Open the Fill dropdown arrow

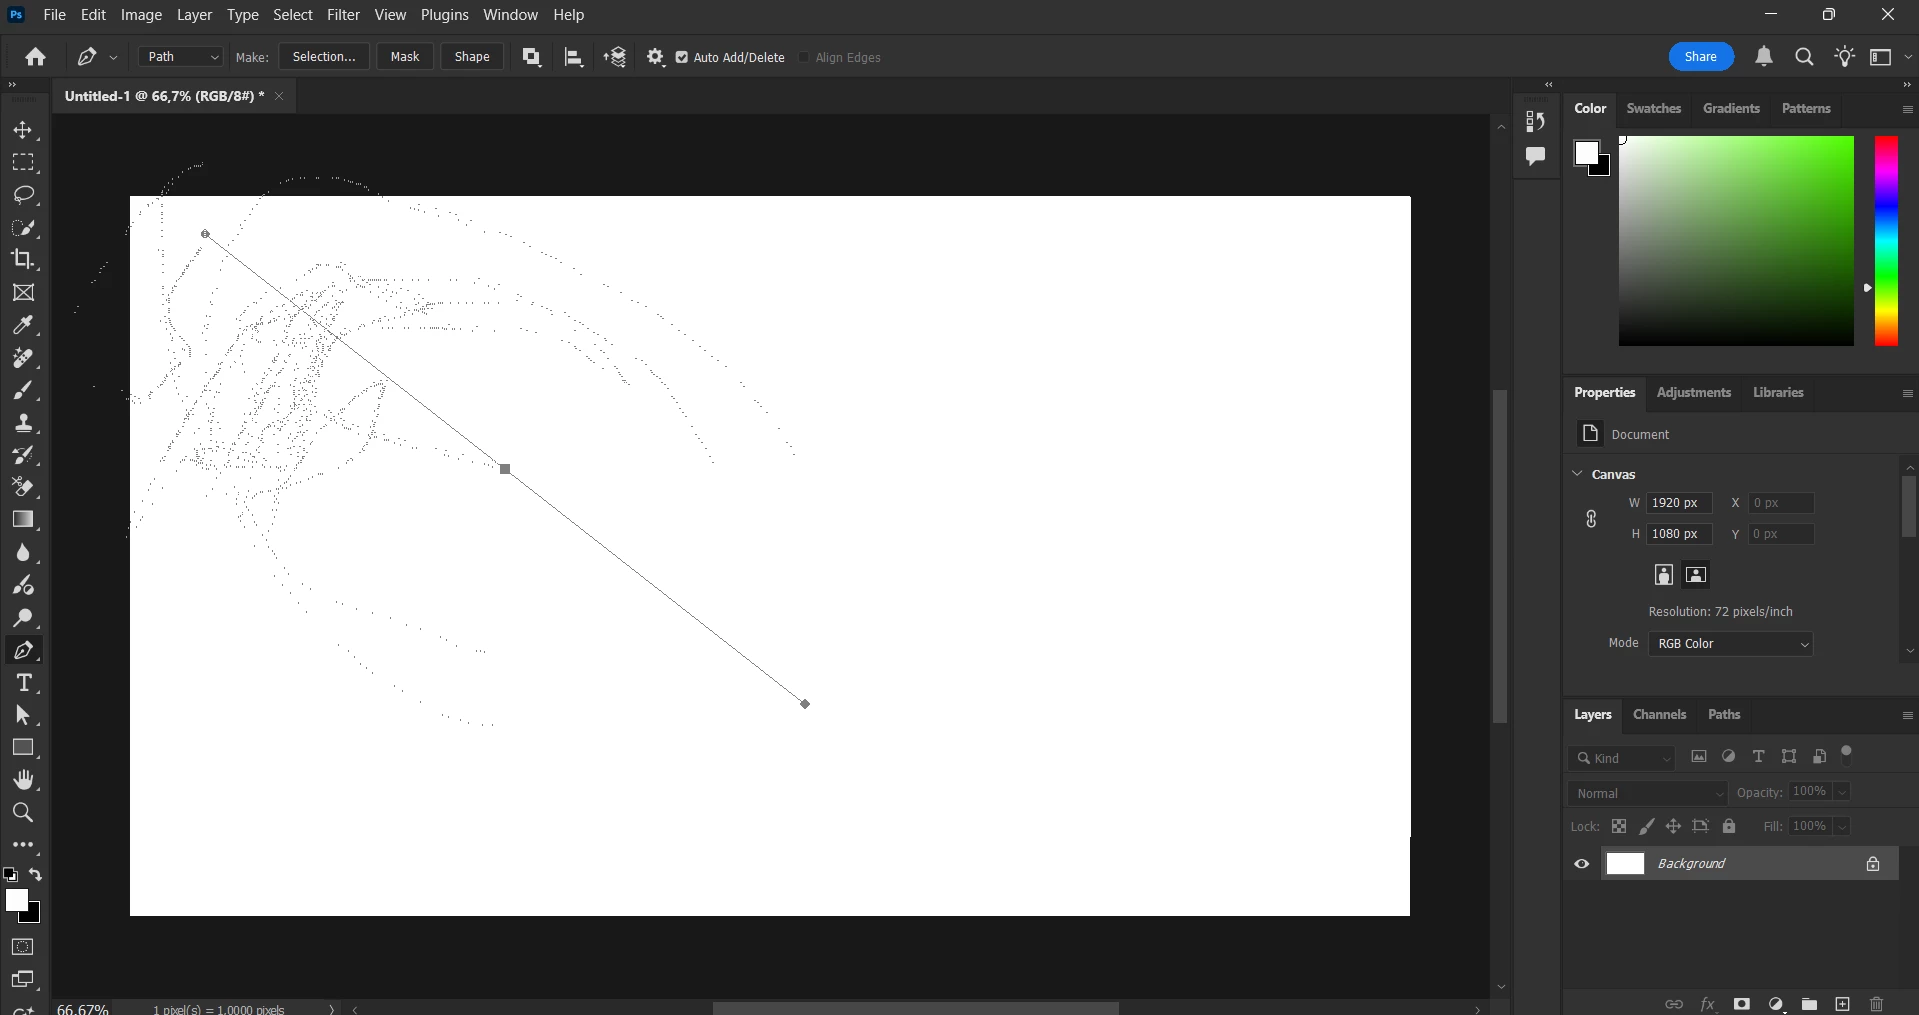click(x=1842, y=827)
